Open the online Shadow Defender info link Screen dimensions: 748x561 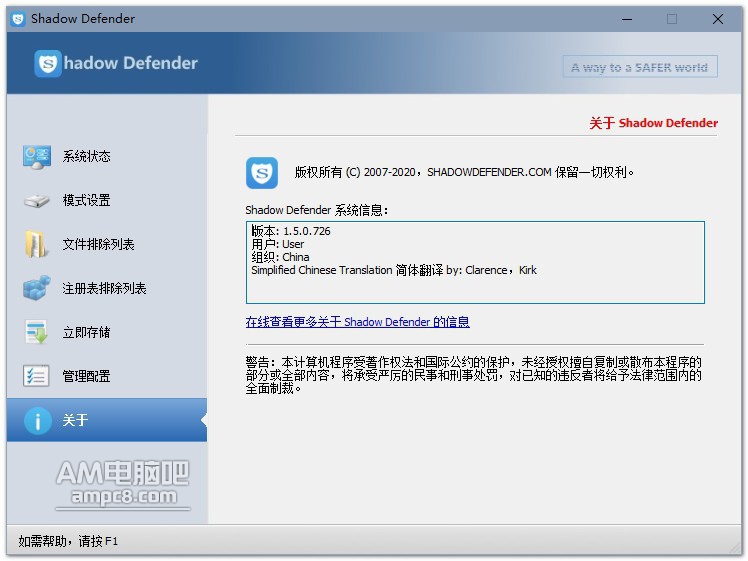pyautogui.click(x=357, y=322)
